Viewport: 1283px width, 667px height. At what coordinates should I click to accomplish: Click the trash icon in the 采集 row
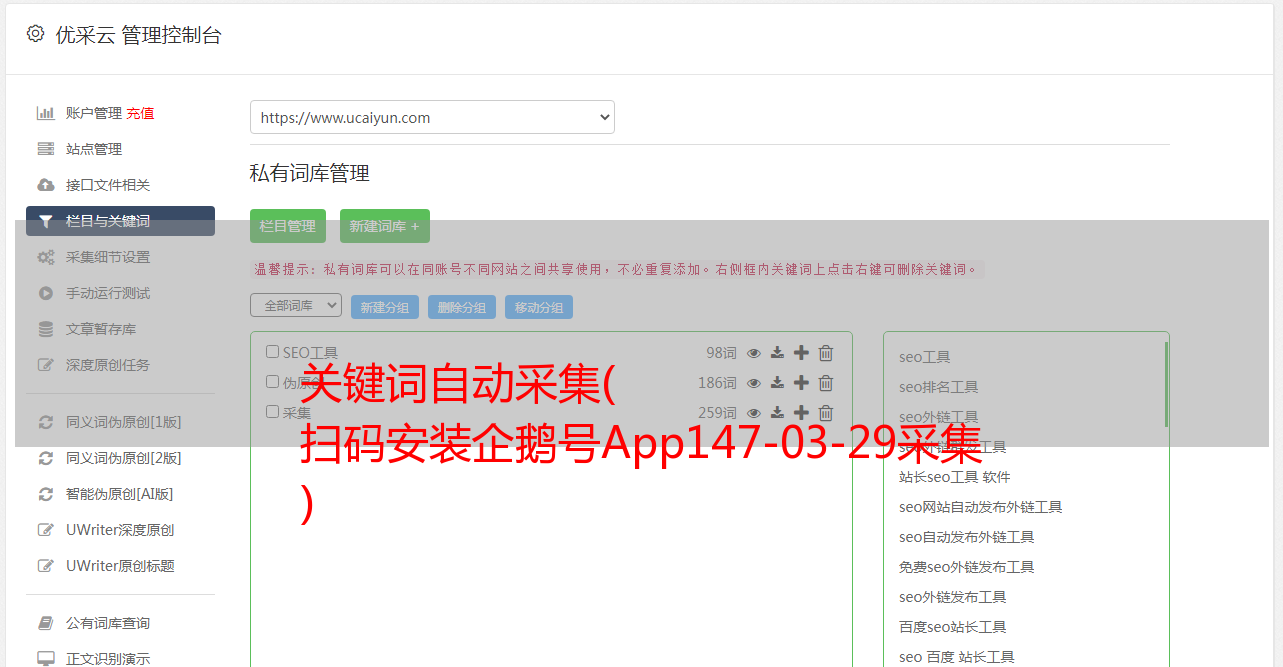tap(826, 413)
